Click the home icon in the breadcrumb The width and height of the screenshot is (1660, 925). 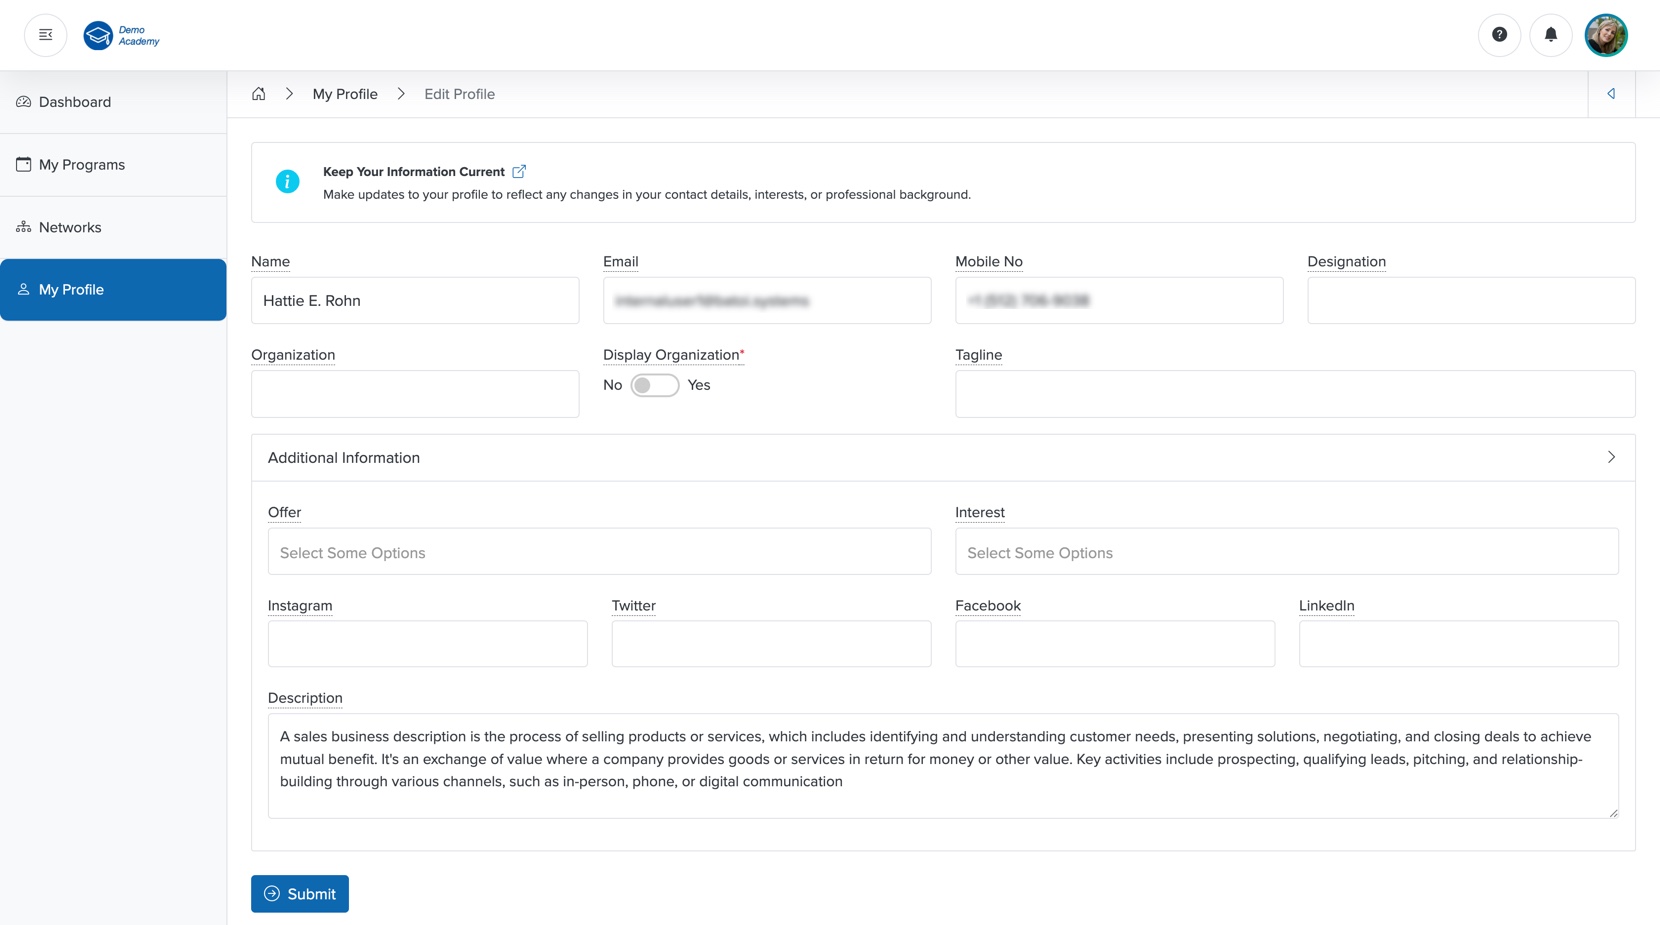(x=259, y=93)
